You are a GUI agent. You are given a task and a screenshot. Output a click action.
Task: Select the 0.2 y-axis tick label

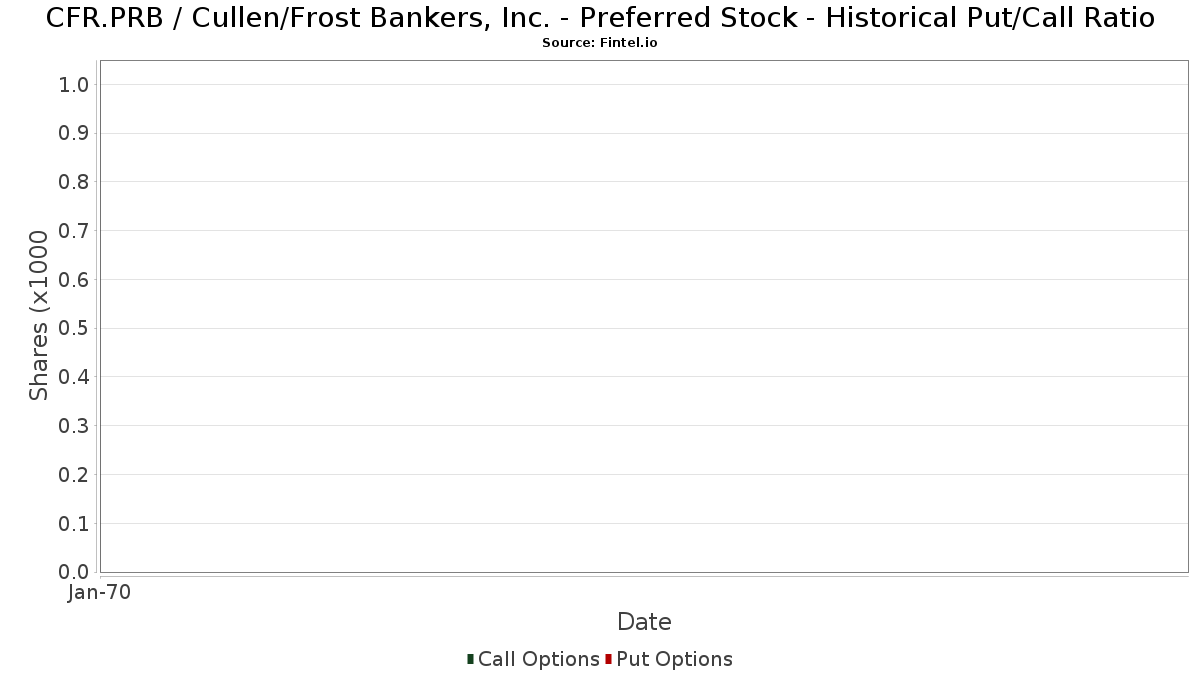pos(75,475)
